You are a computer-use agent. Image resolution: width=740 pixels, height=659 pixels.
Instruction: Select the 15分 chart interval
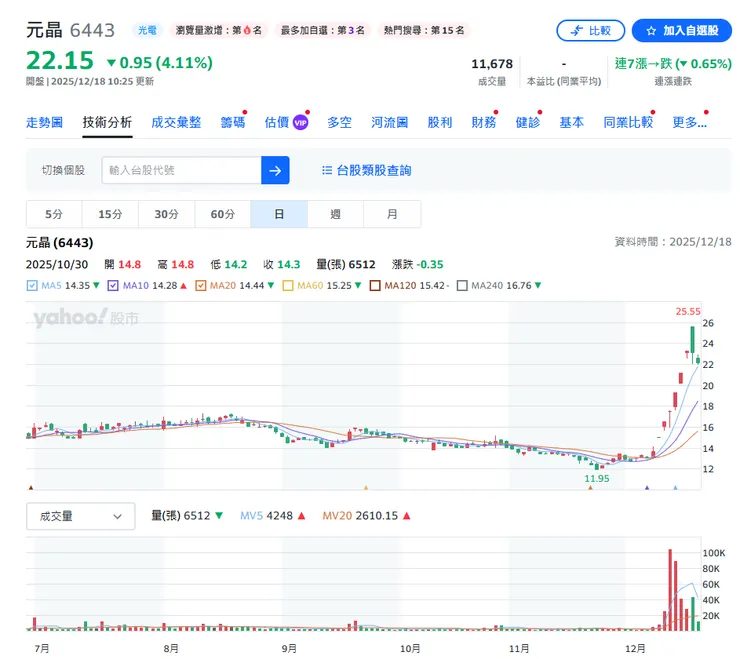click(x=110, y=214)
